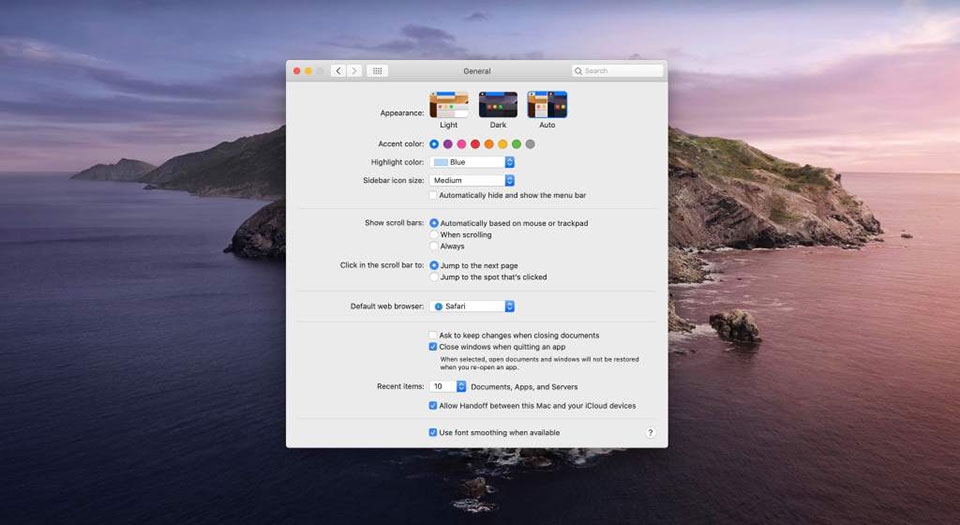This screenshot has width=960, height=525.
Task: Choose the orange accent color
Action: coord(489,144)
